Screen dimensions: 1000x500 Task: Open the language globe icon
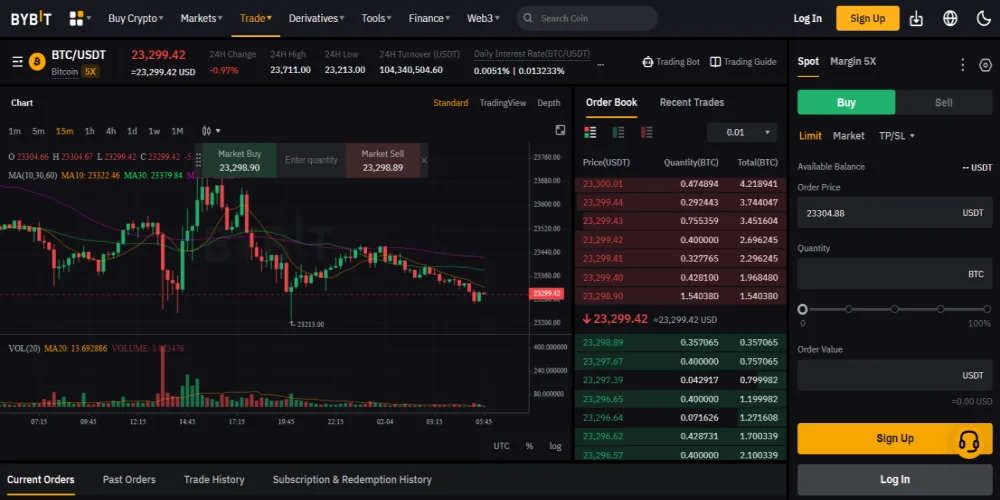(950, 18)
